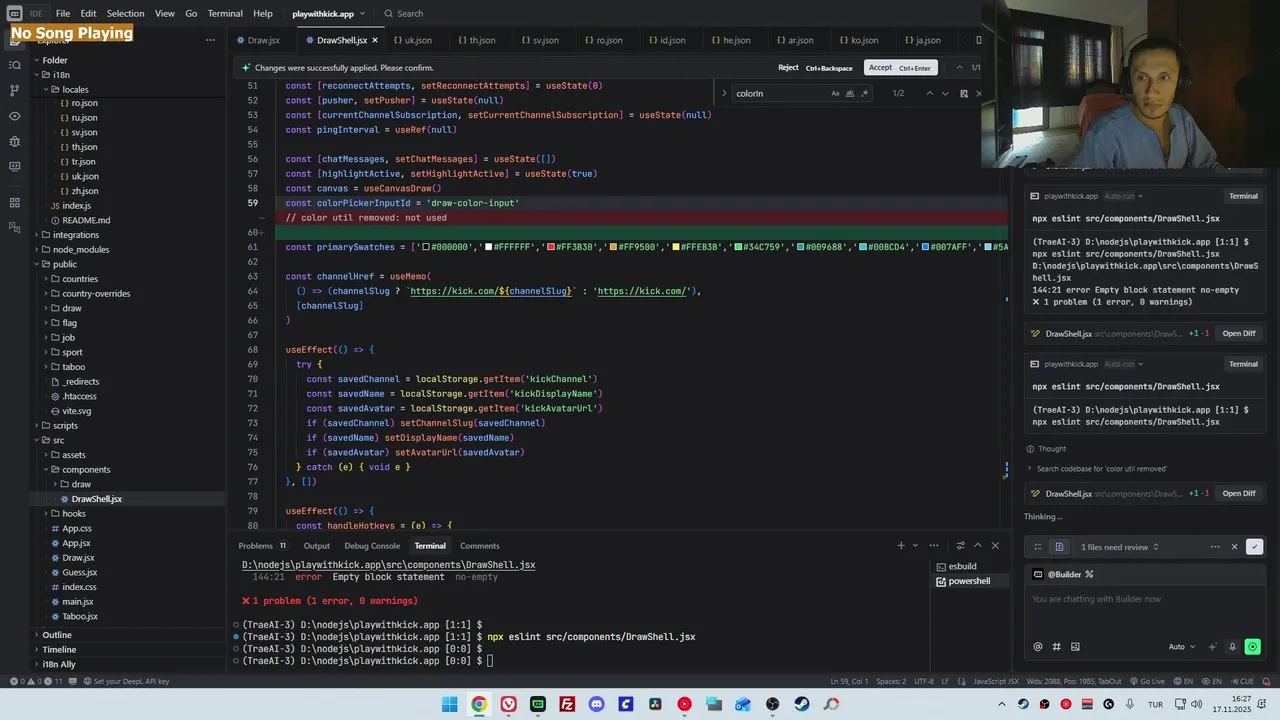1280x720 pixels.
Task: Open the Terminal menu
Action: pos(225,14)
